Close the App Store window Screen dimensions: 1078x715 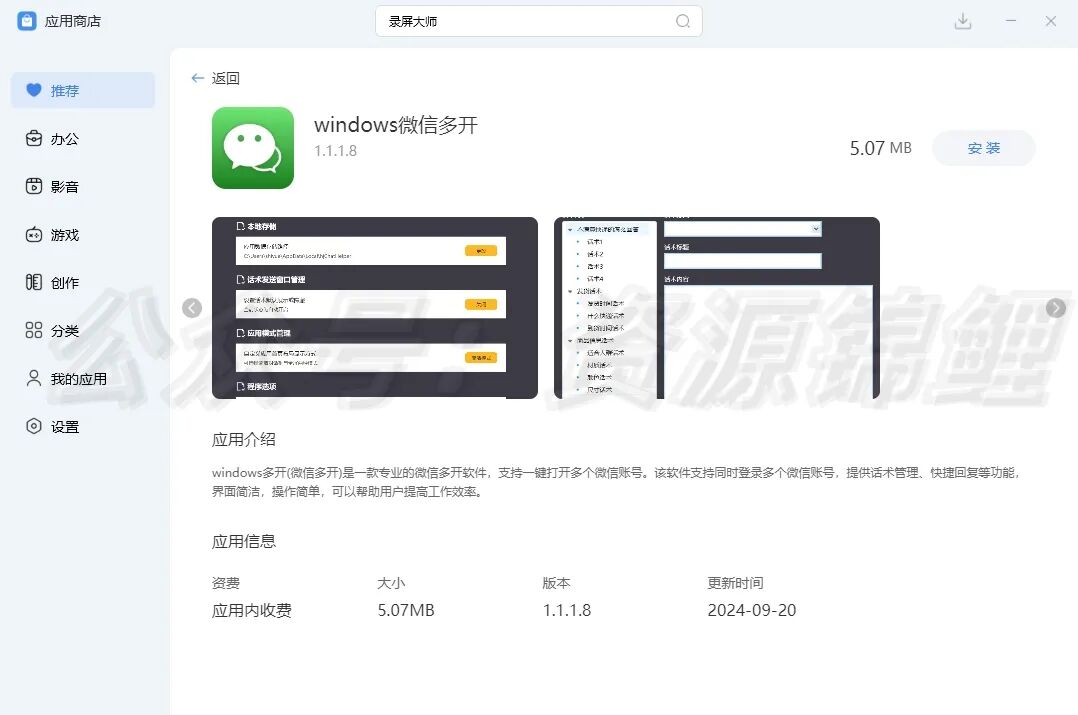click(x=1050, y=21)
